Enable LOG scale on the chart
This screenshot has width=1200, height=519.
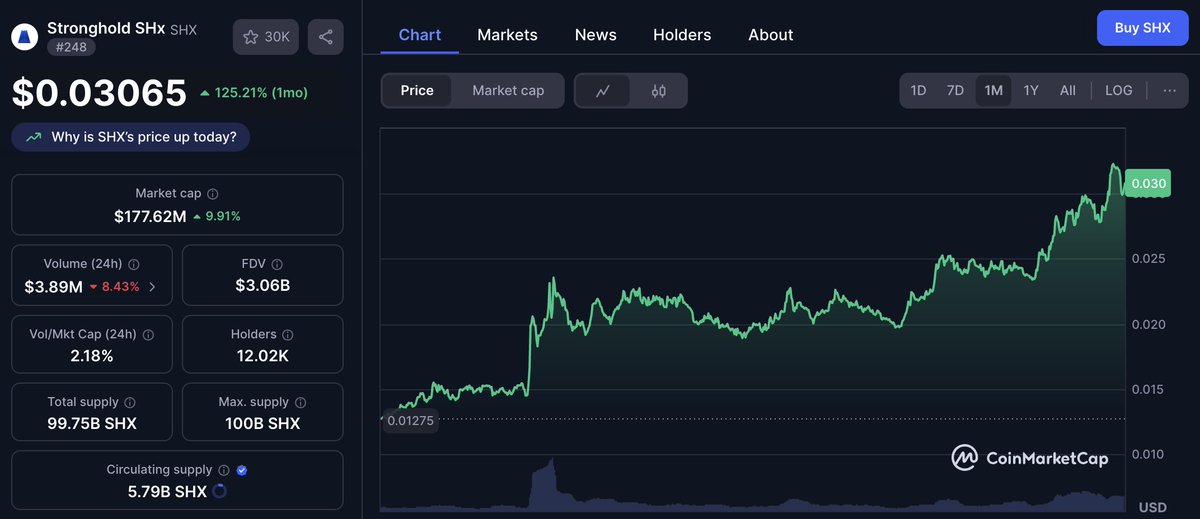(1119, 90)
